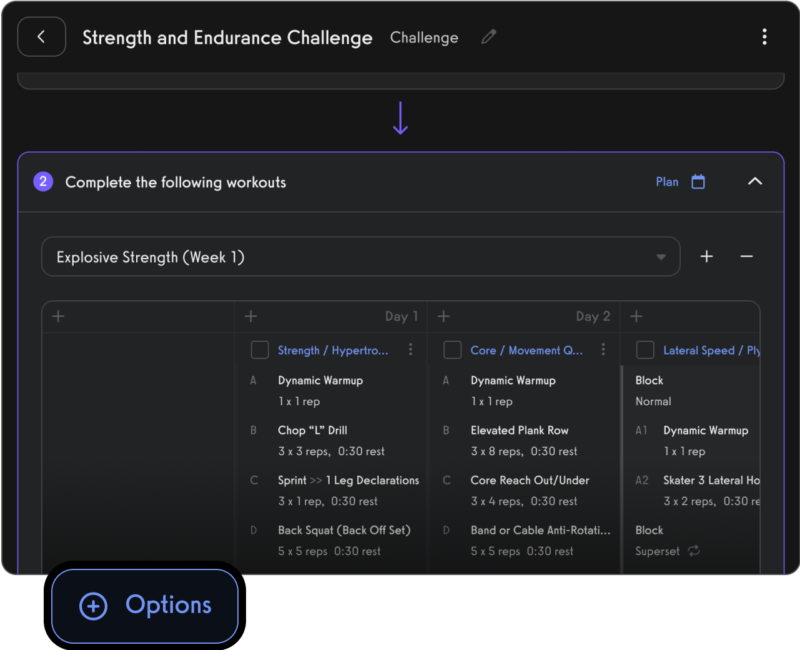800x650 pixels.
Task: Open the Explosive Strength (Week 1) dropdown
Action: tap(360, 256)
